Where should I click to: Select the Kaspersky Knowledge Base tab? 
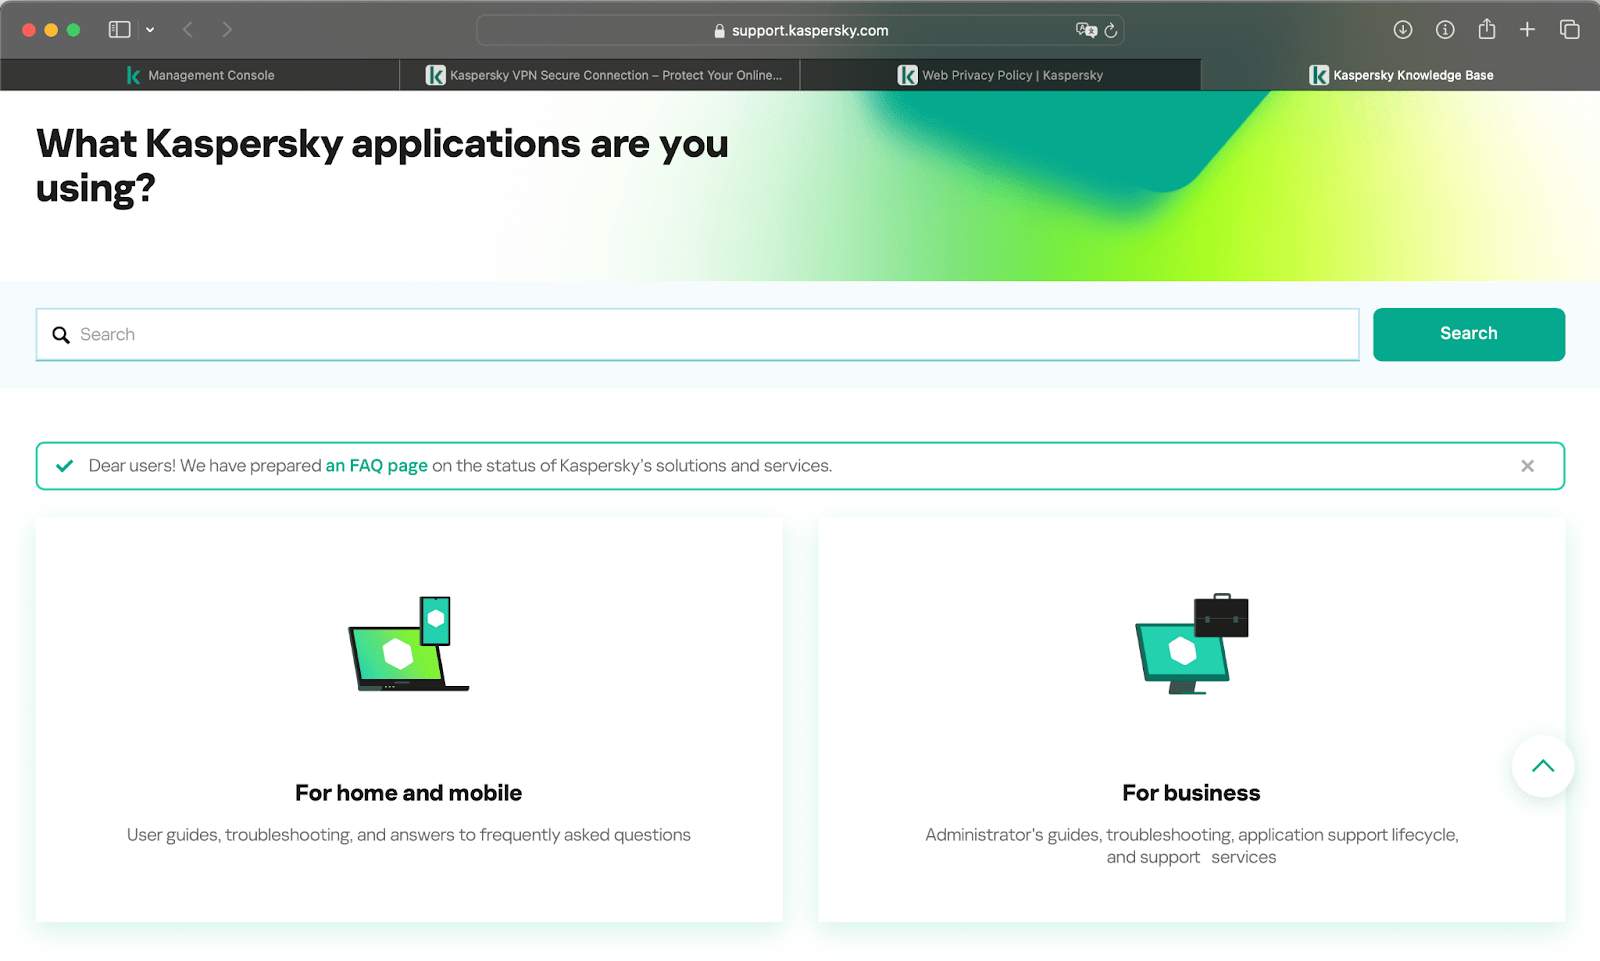coord(1400,75)
